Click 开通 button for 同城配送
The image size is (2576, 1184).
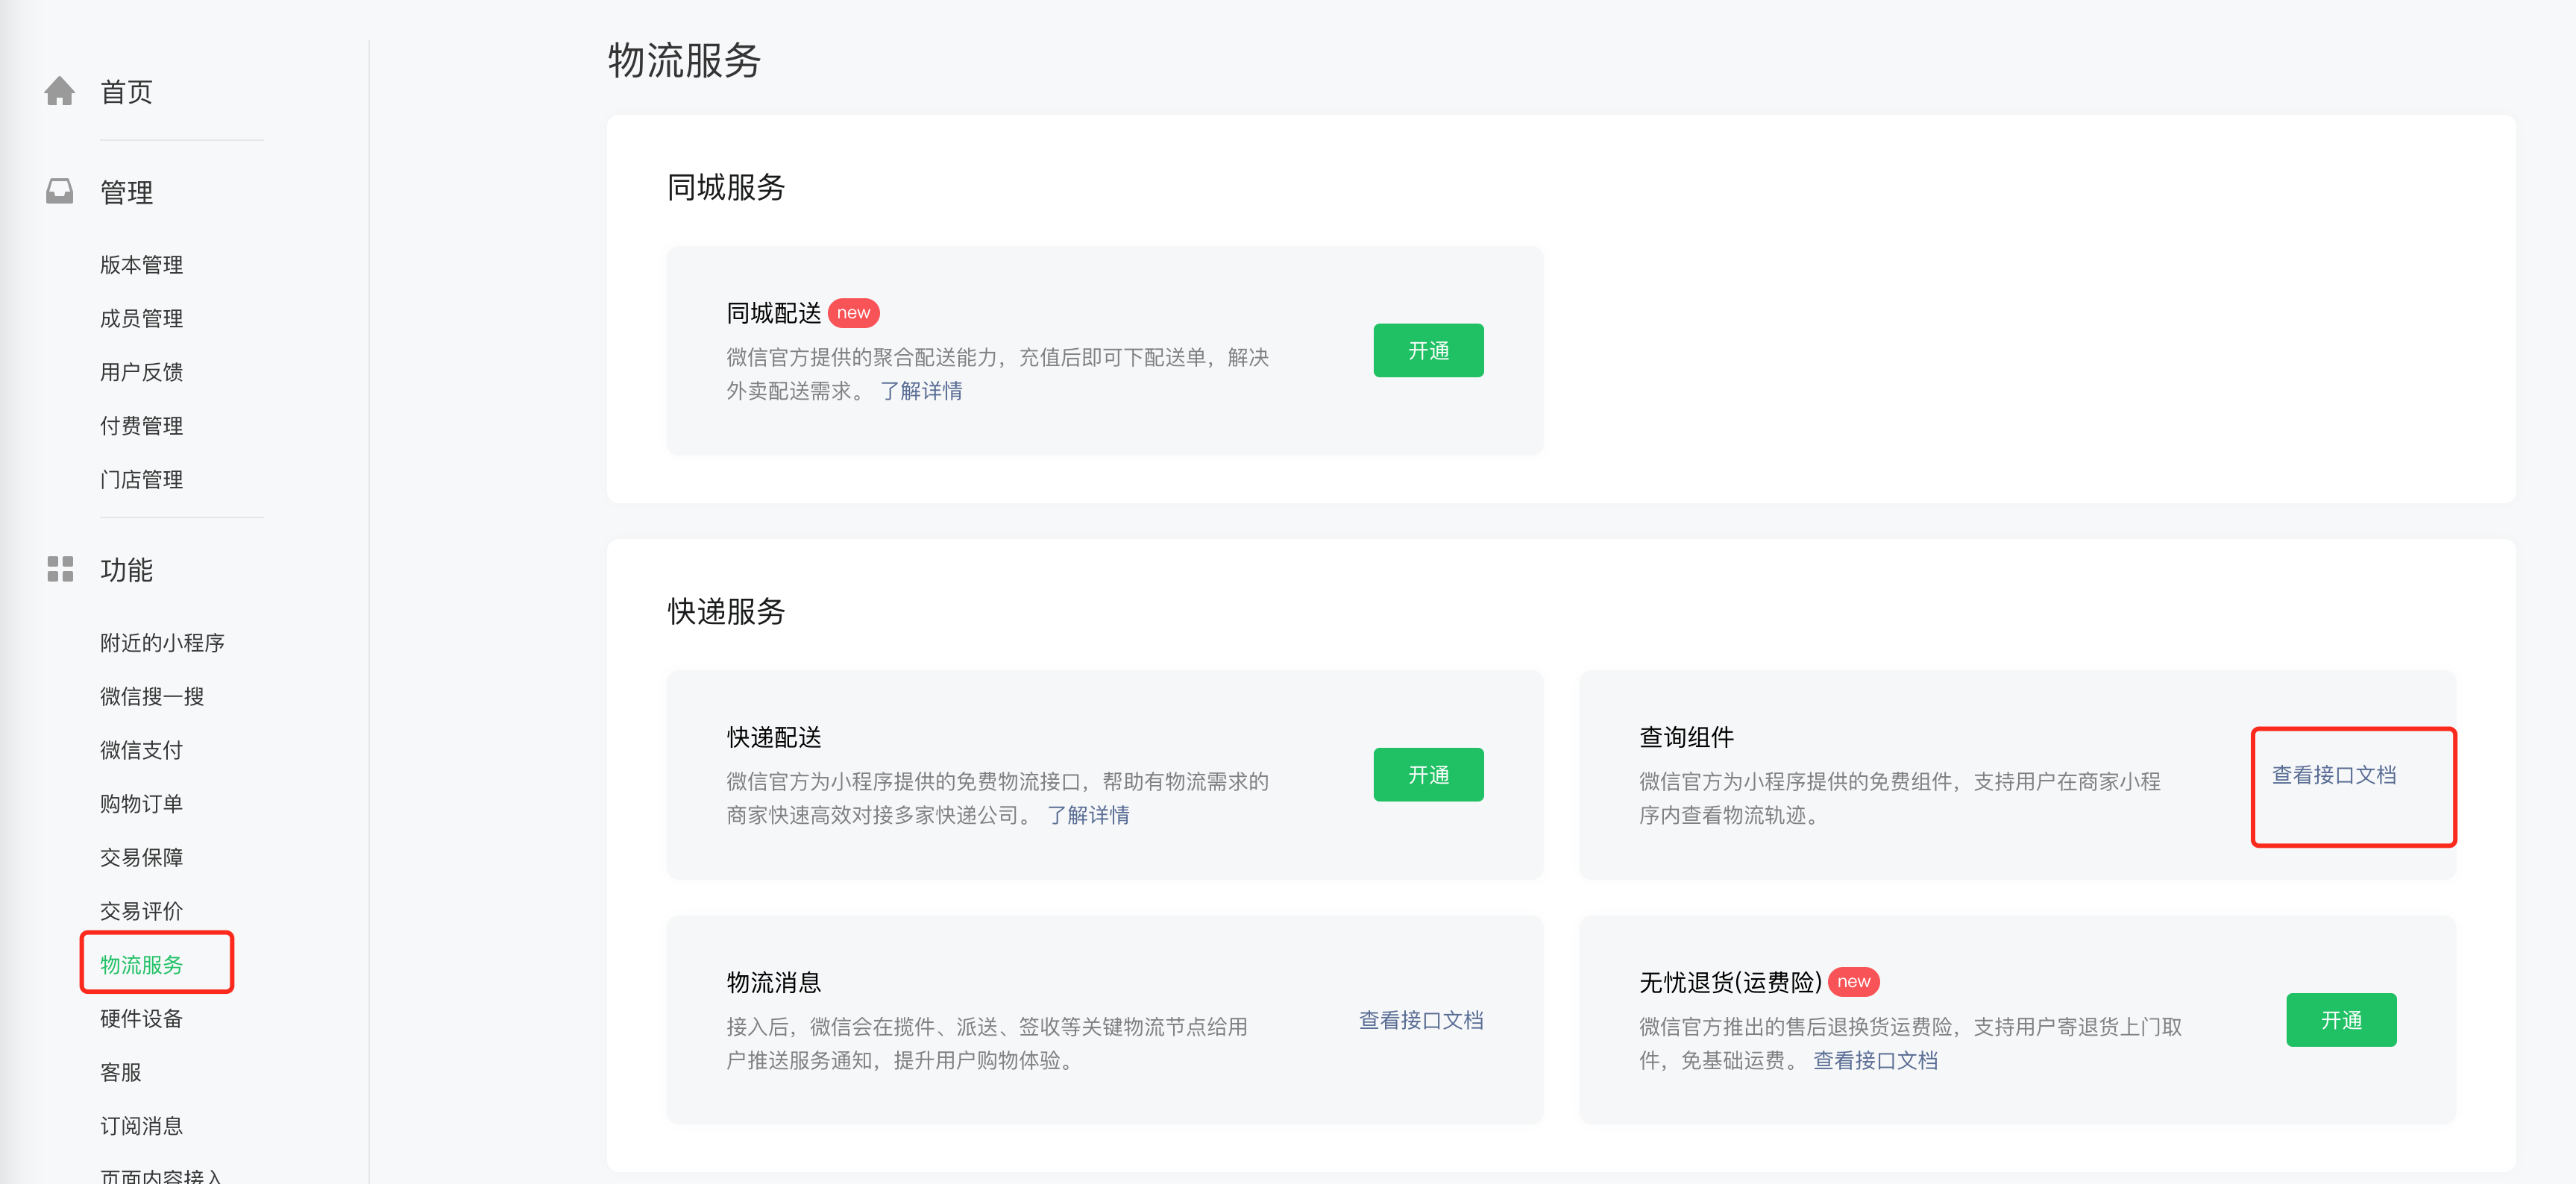pyautogui.click(x=1427, y=351)
